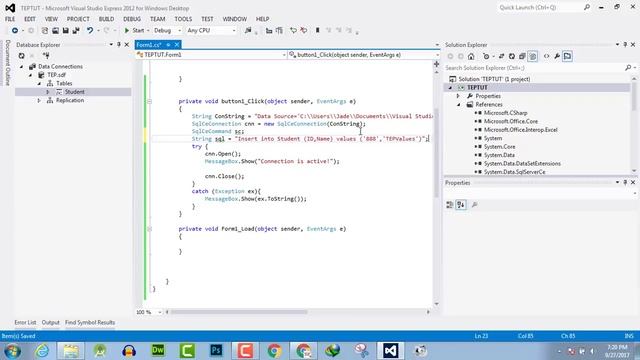Image resolution: width=640 pixels, height=360 pixels.
Task: Open Dreamweaver from the taskbar
Action: click(x=158, y=351)
